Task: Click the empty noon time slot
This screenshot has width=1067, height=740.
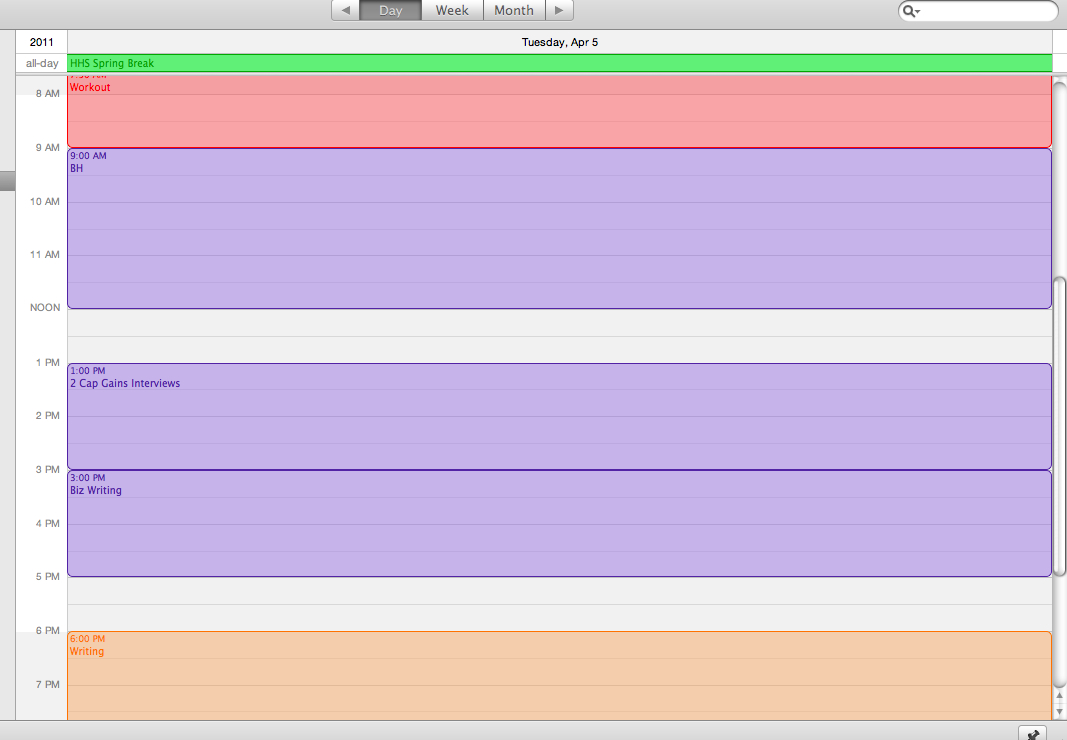Action: click(x=559, y=336)
